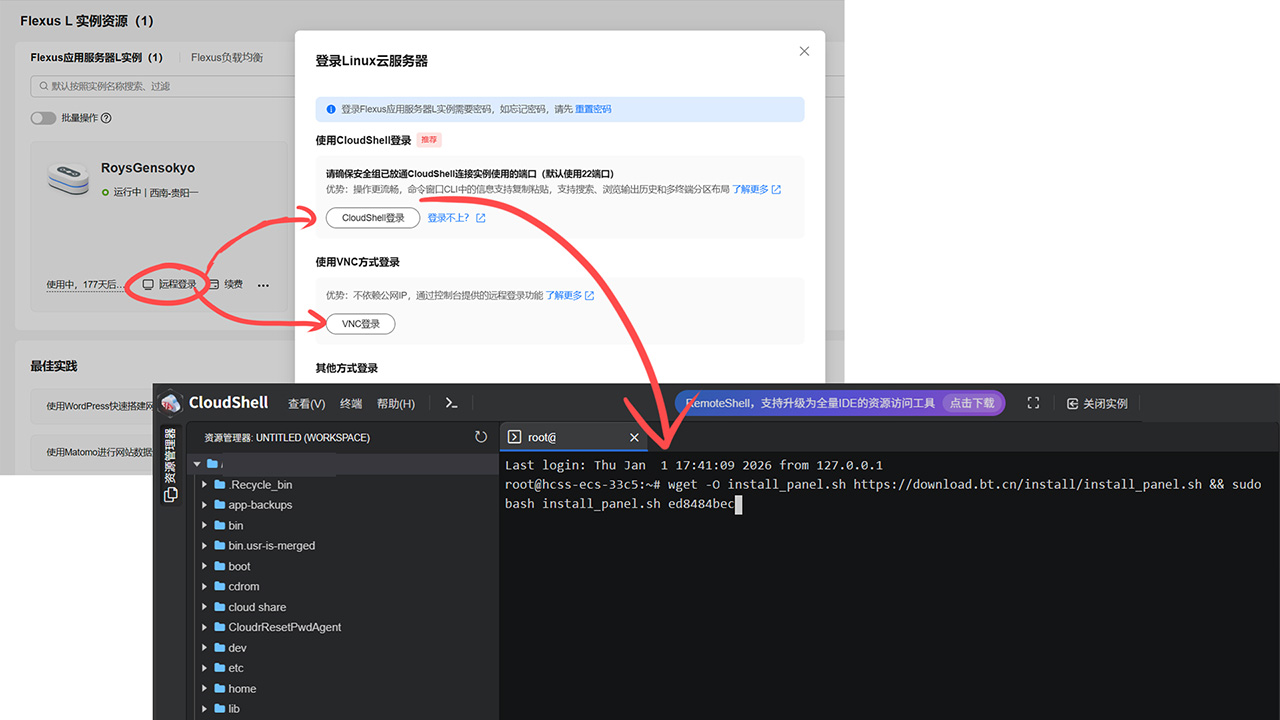
Task: Click the 使用中，177天后 expiry text
Action: (85, 285)
